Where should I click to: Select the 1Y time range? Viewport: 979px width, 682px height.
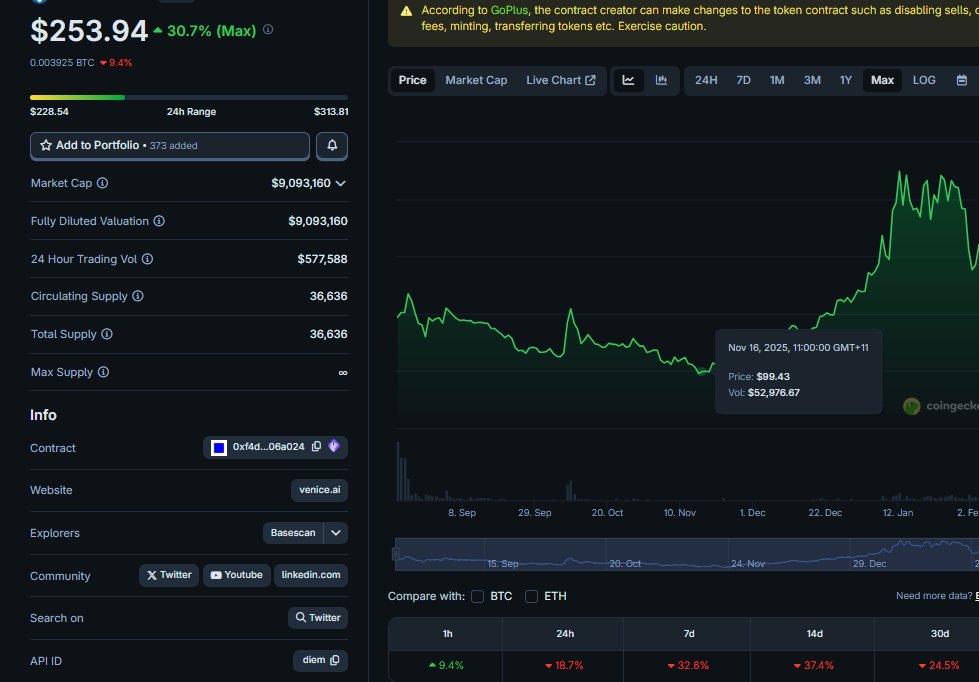(846, 80)
